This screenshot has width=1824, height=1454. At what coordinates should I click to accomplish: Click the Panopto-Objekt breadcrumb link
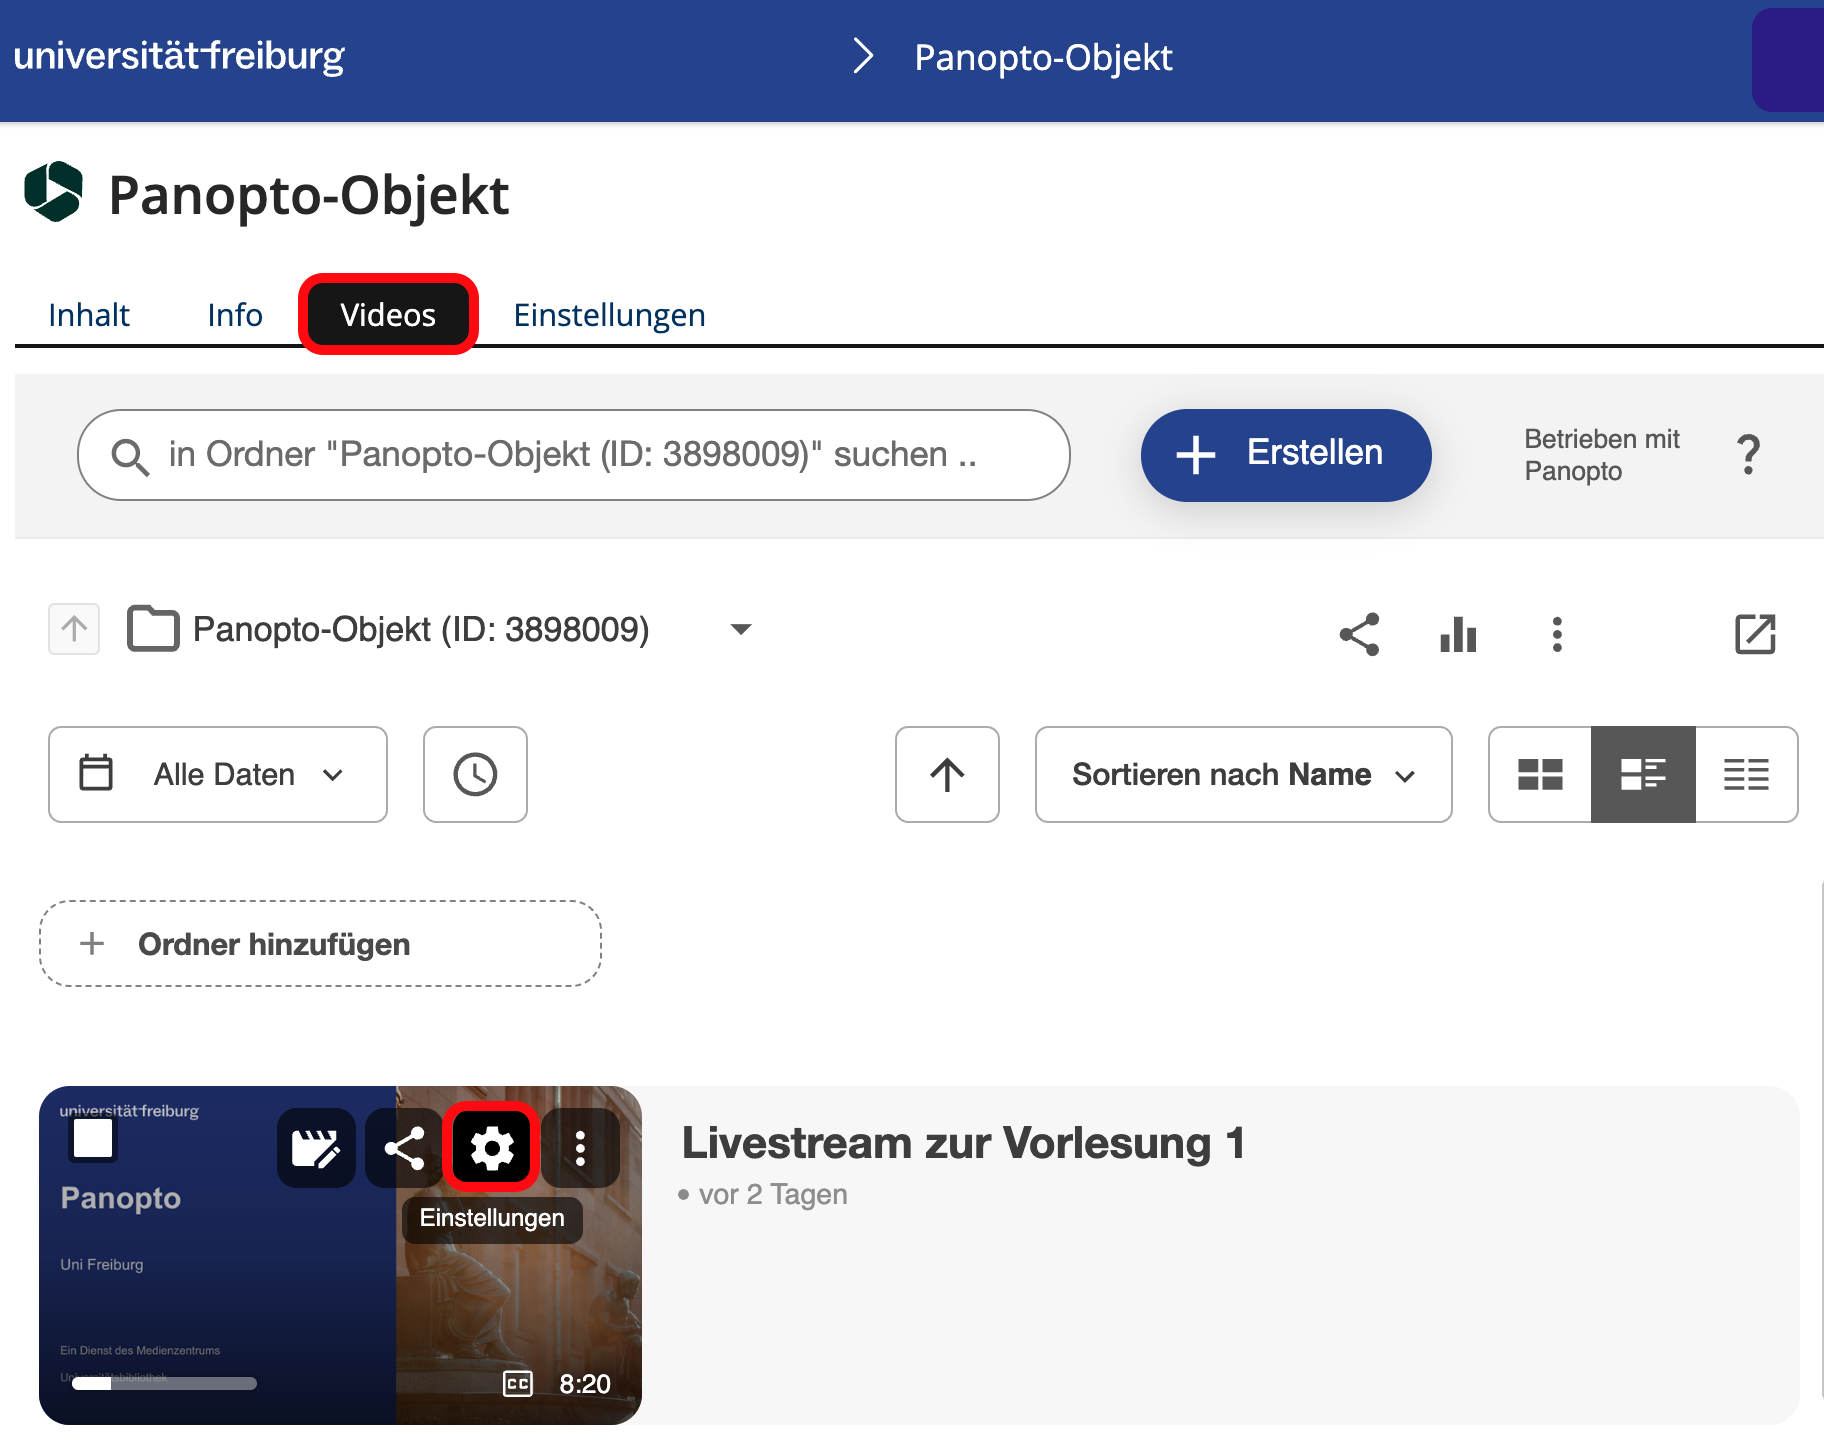(1043, 57)
